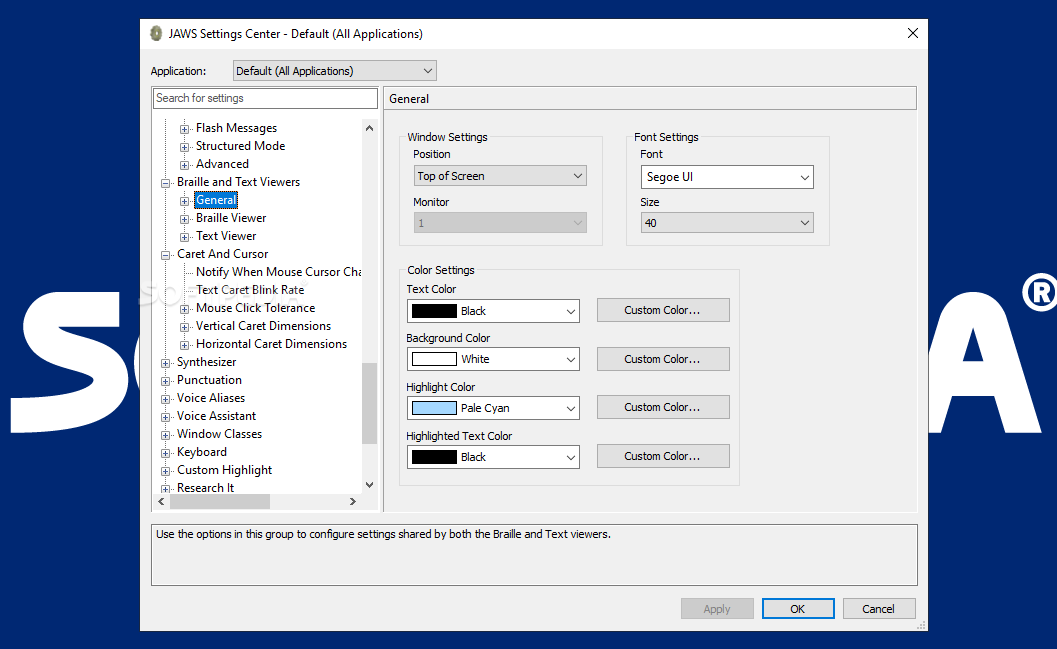1057x649 pixels.
Task: Select Caret And Cursor tree item
Action: [222, 254]
